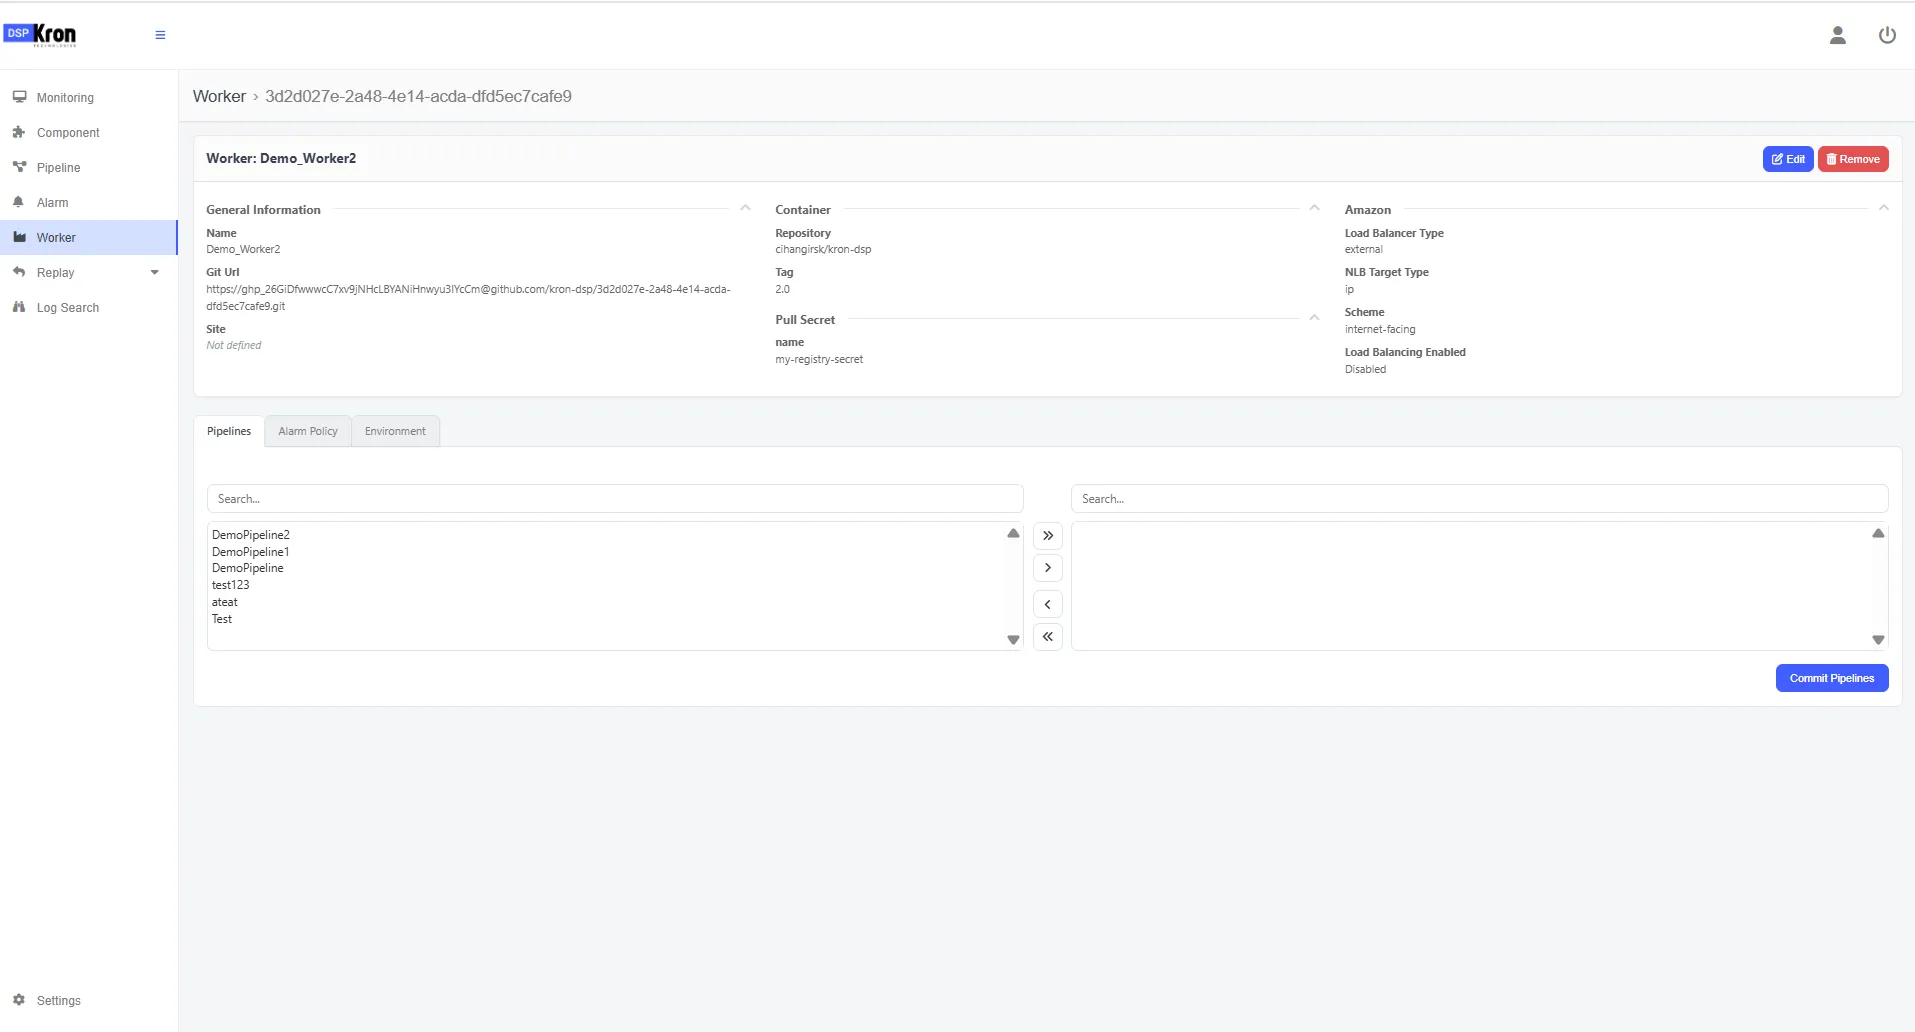Click the Git Url value text
The image size is (1915, 1032).
click(468, 298)
